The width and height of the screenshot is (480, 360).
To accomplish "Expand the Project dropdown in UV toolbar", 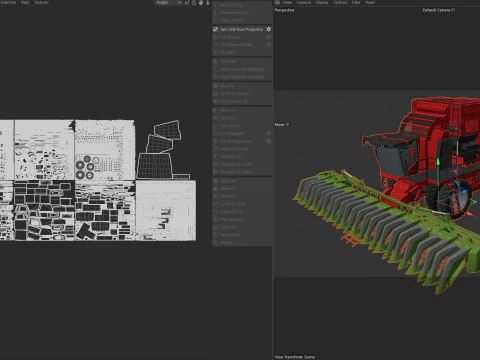I will [168, 3].
